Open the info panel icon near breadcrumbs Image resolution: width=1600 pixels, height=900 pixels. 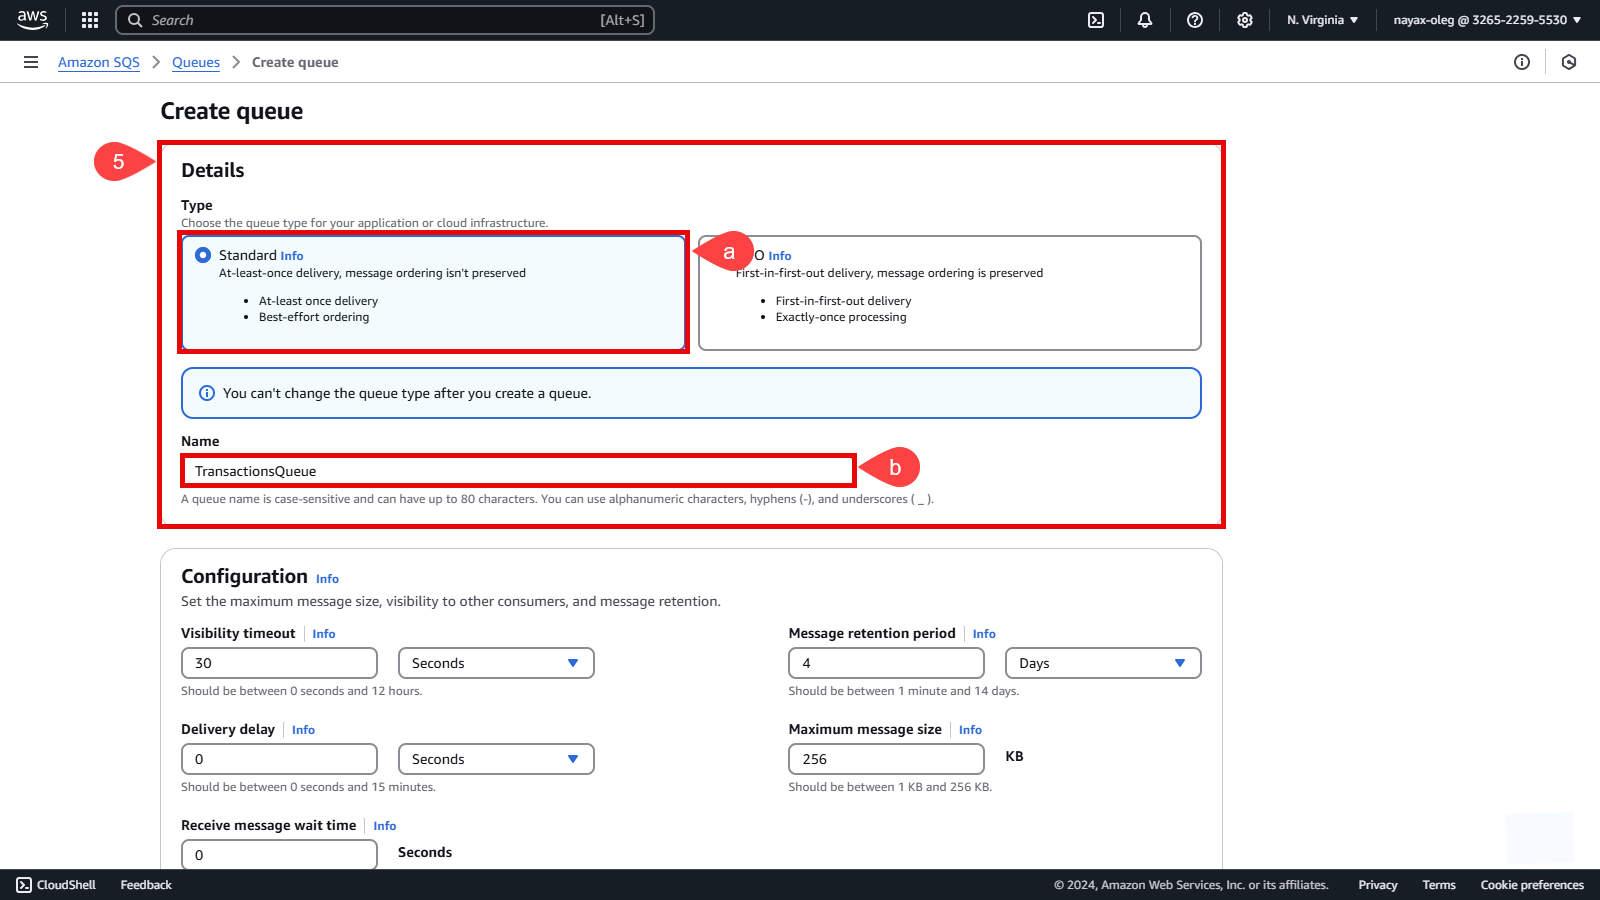click(1522, 62)
